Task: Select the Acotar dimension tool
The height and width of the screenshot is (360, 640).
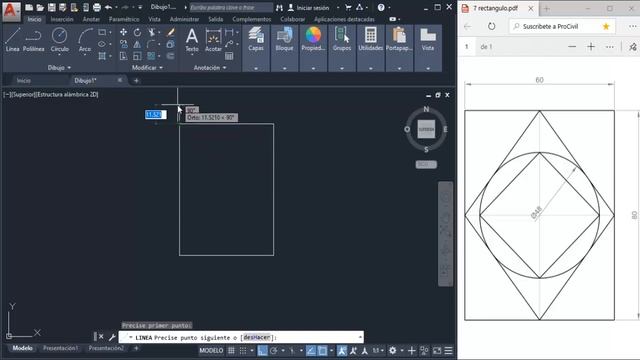Action: tap(213, 40)
